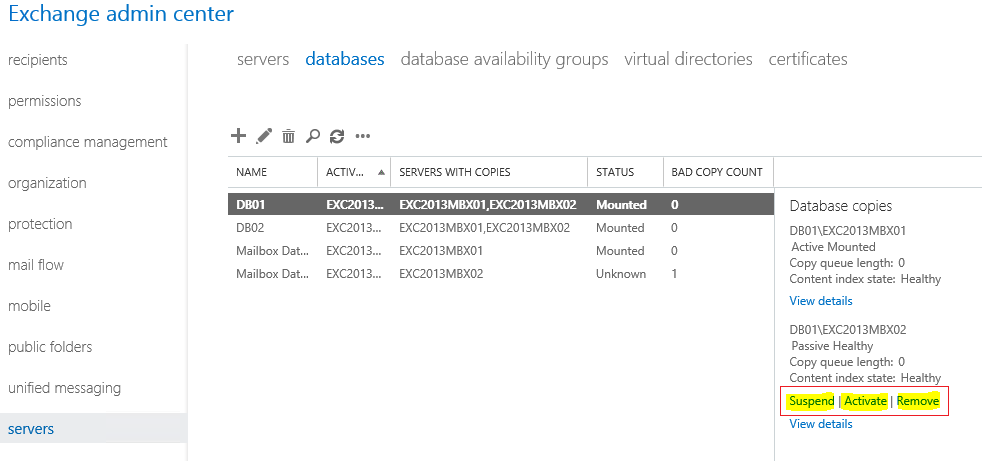Open protection section
Screen dimensions: 982x461
click(40, 224)
